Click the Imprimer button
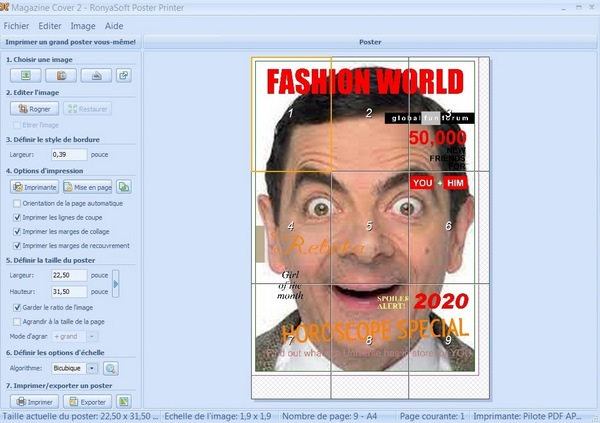This screenshot has height=423, width=600. click(34, 402)
